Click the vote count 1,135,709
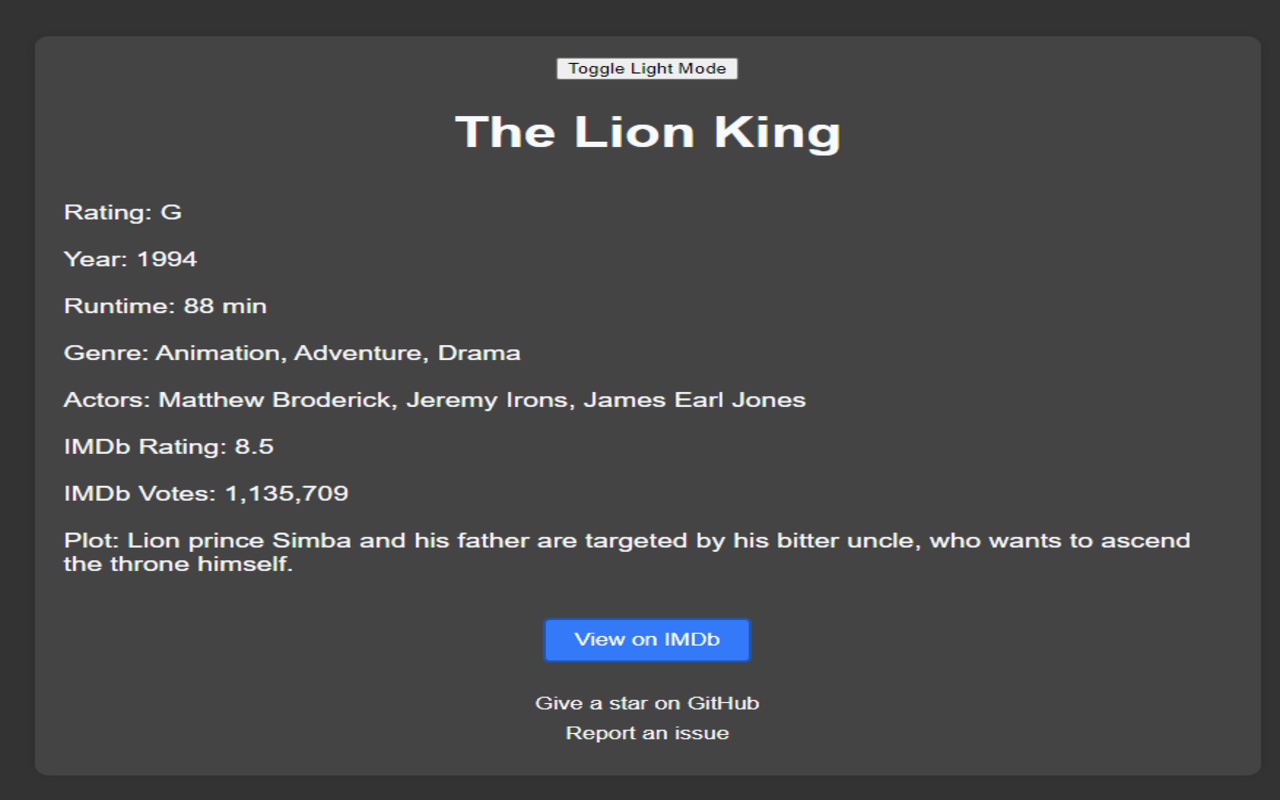 click(x=286, y=494)
